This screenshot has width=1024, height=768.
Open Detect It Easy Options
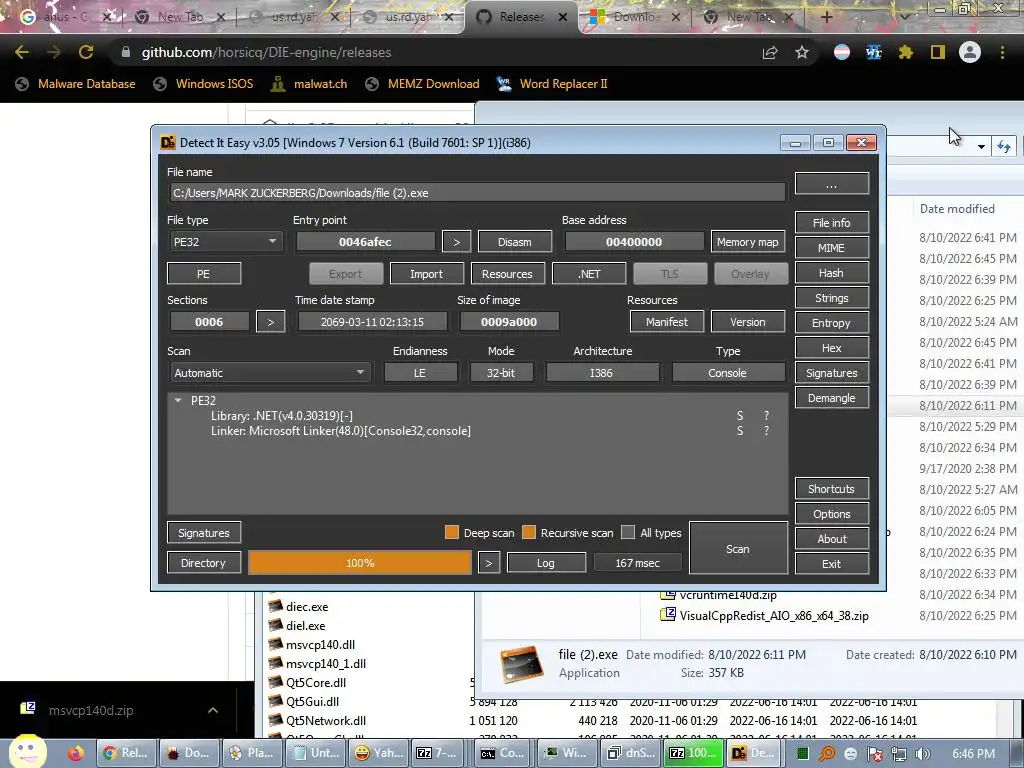pyautogui.click(x=831, y=514)
